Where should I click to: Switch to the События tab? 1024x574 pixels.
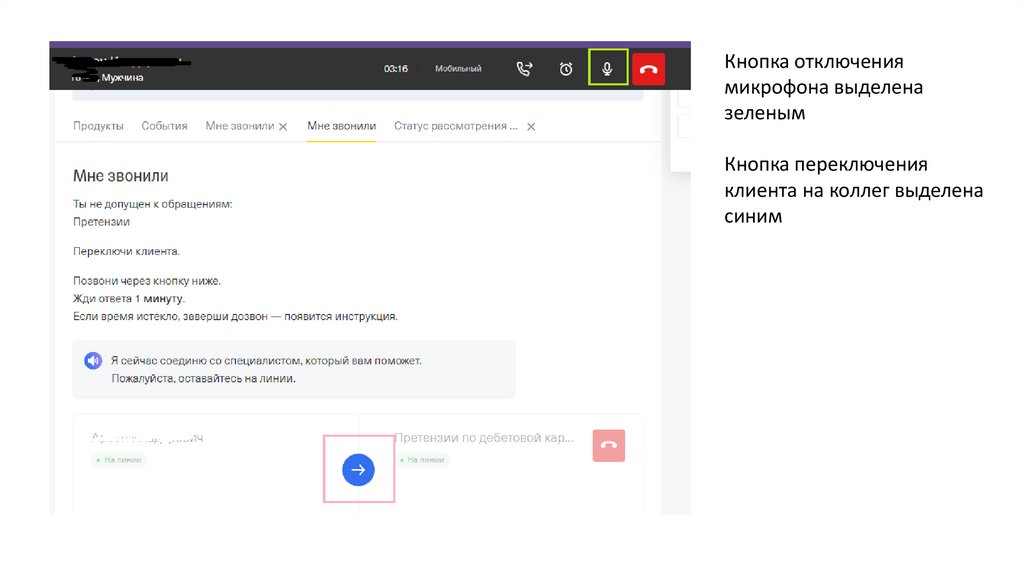(164, 126)
